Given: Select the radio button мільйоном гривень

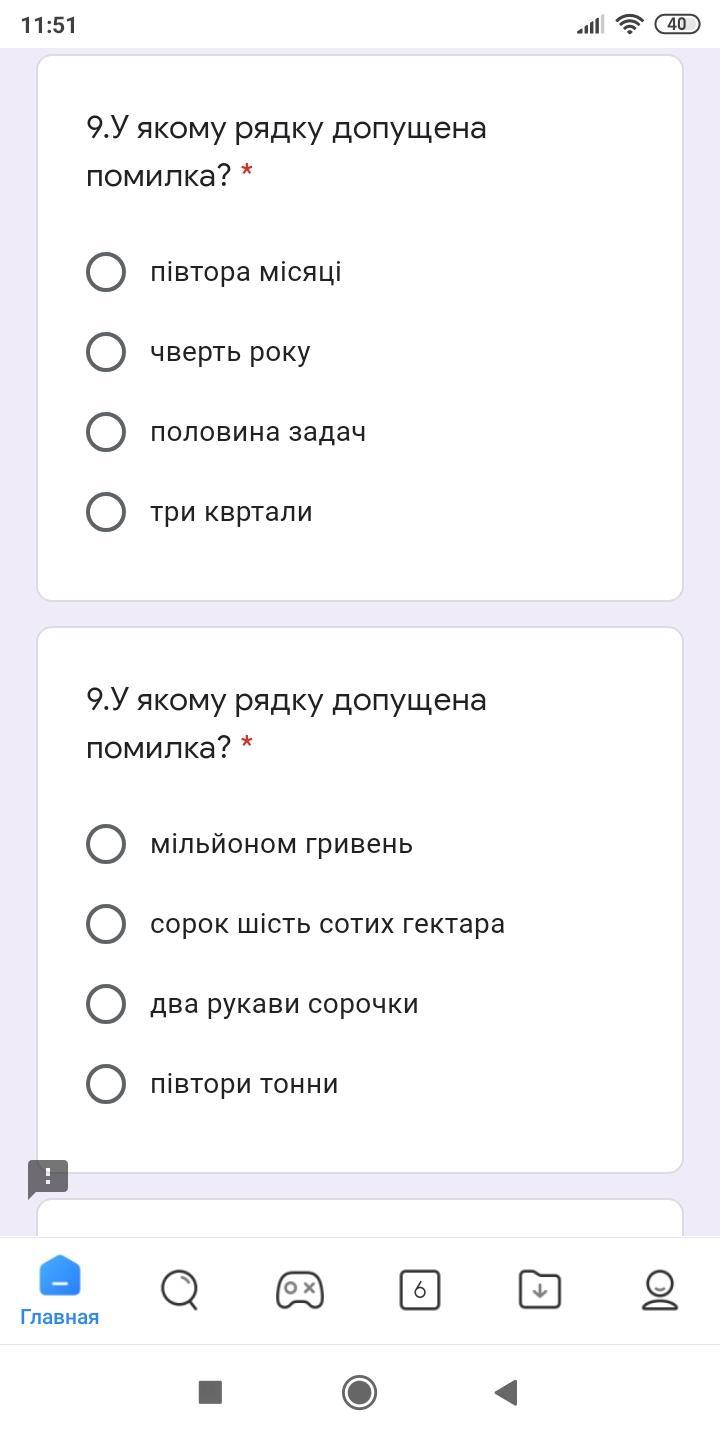Looking at the screenshot, I should coord(106,844).
